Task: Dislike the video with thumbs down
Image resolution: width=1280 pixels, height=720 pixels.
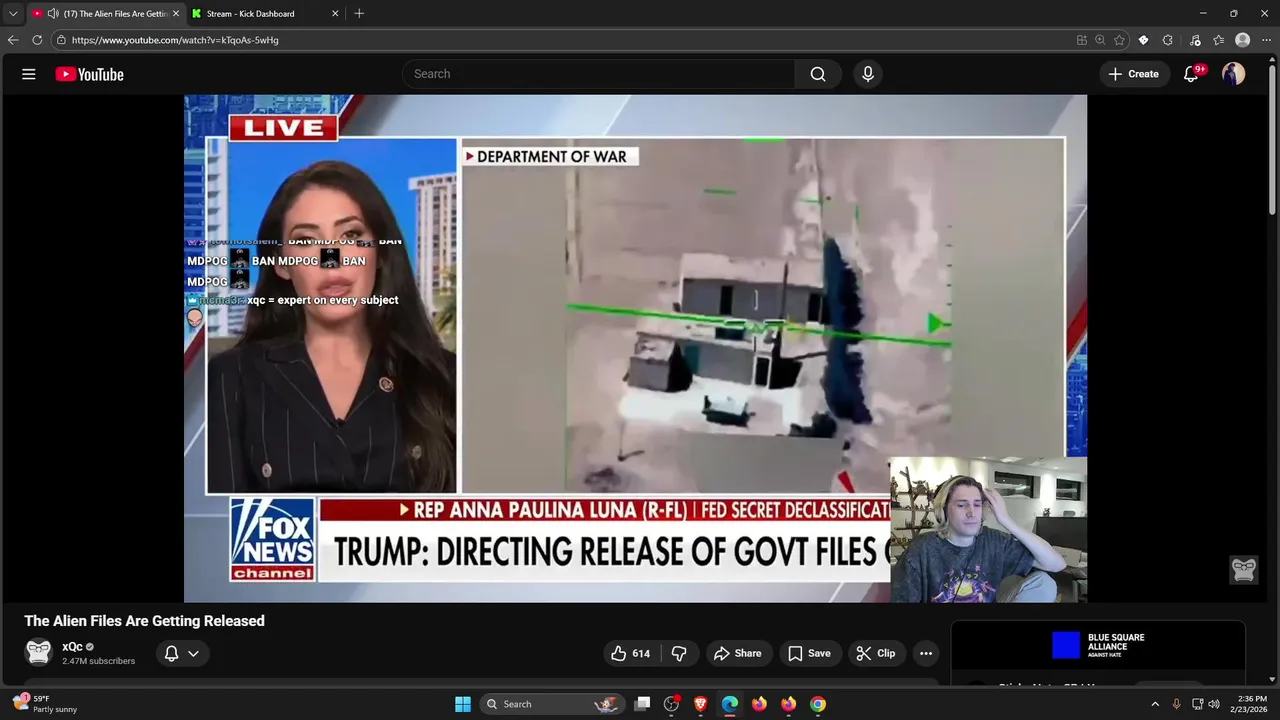Action: (x=679, y=653)
